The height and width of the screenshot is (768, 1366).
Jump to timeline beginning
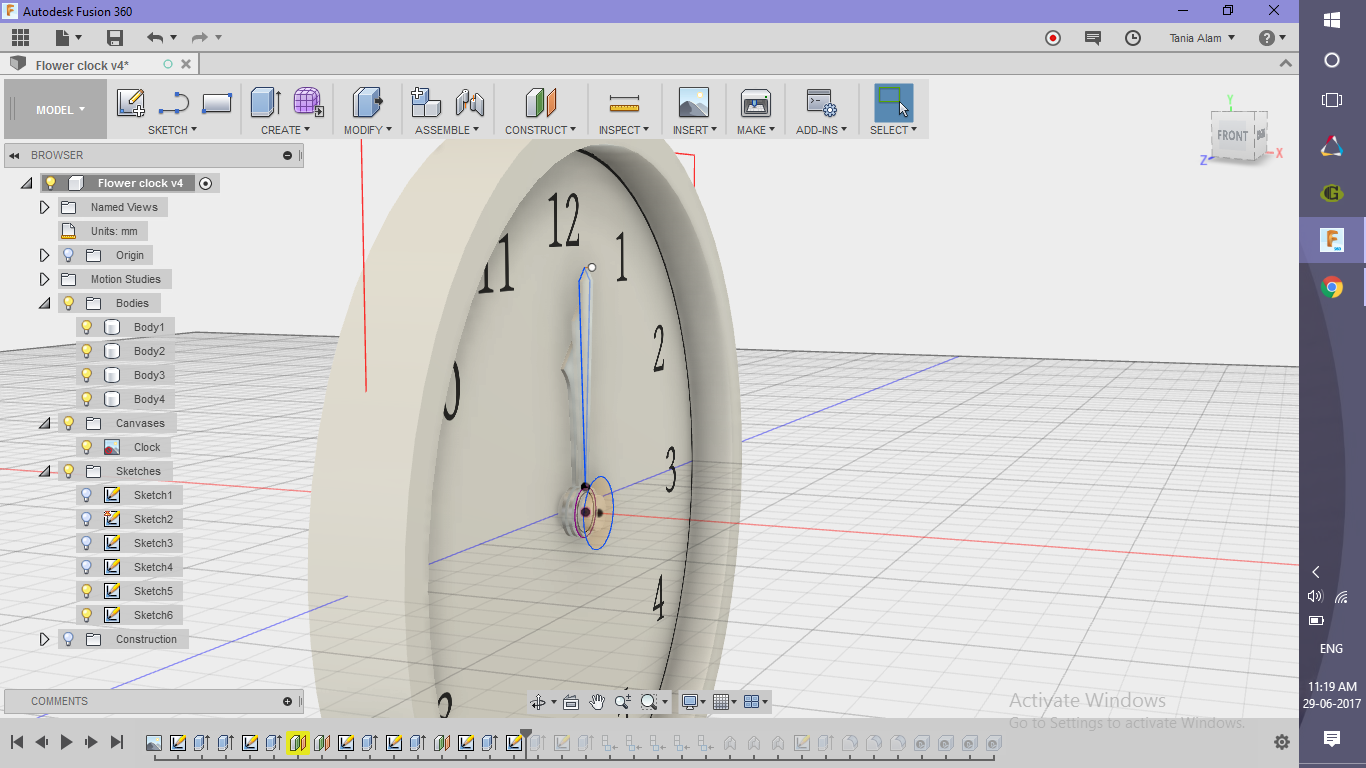coord(17,742)
